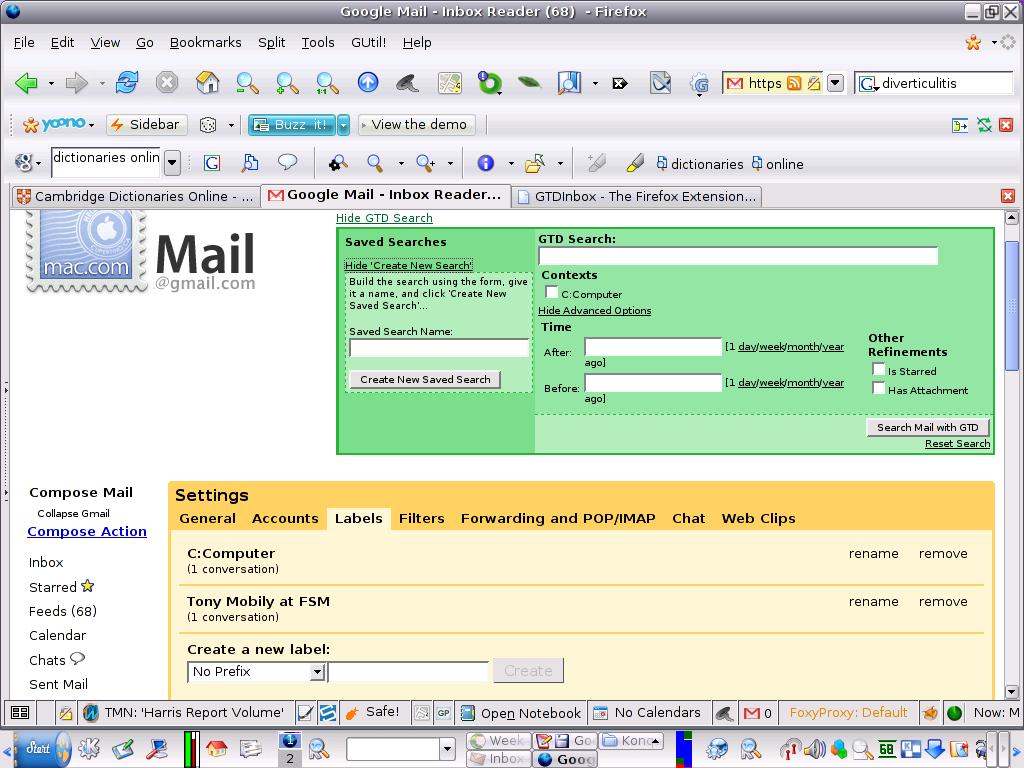Click the GTD Search text field

tap(738, 256)
